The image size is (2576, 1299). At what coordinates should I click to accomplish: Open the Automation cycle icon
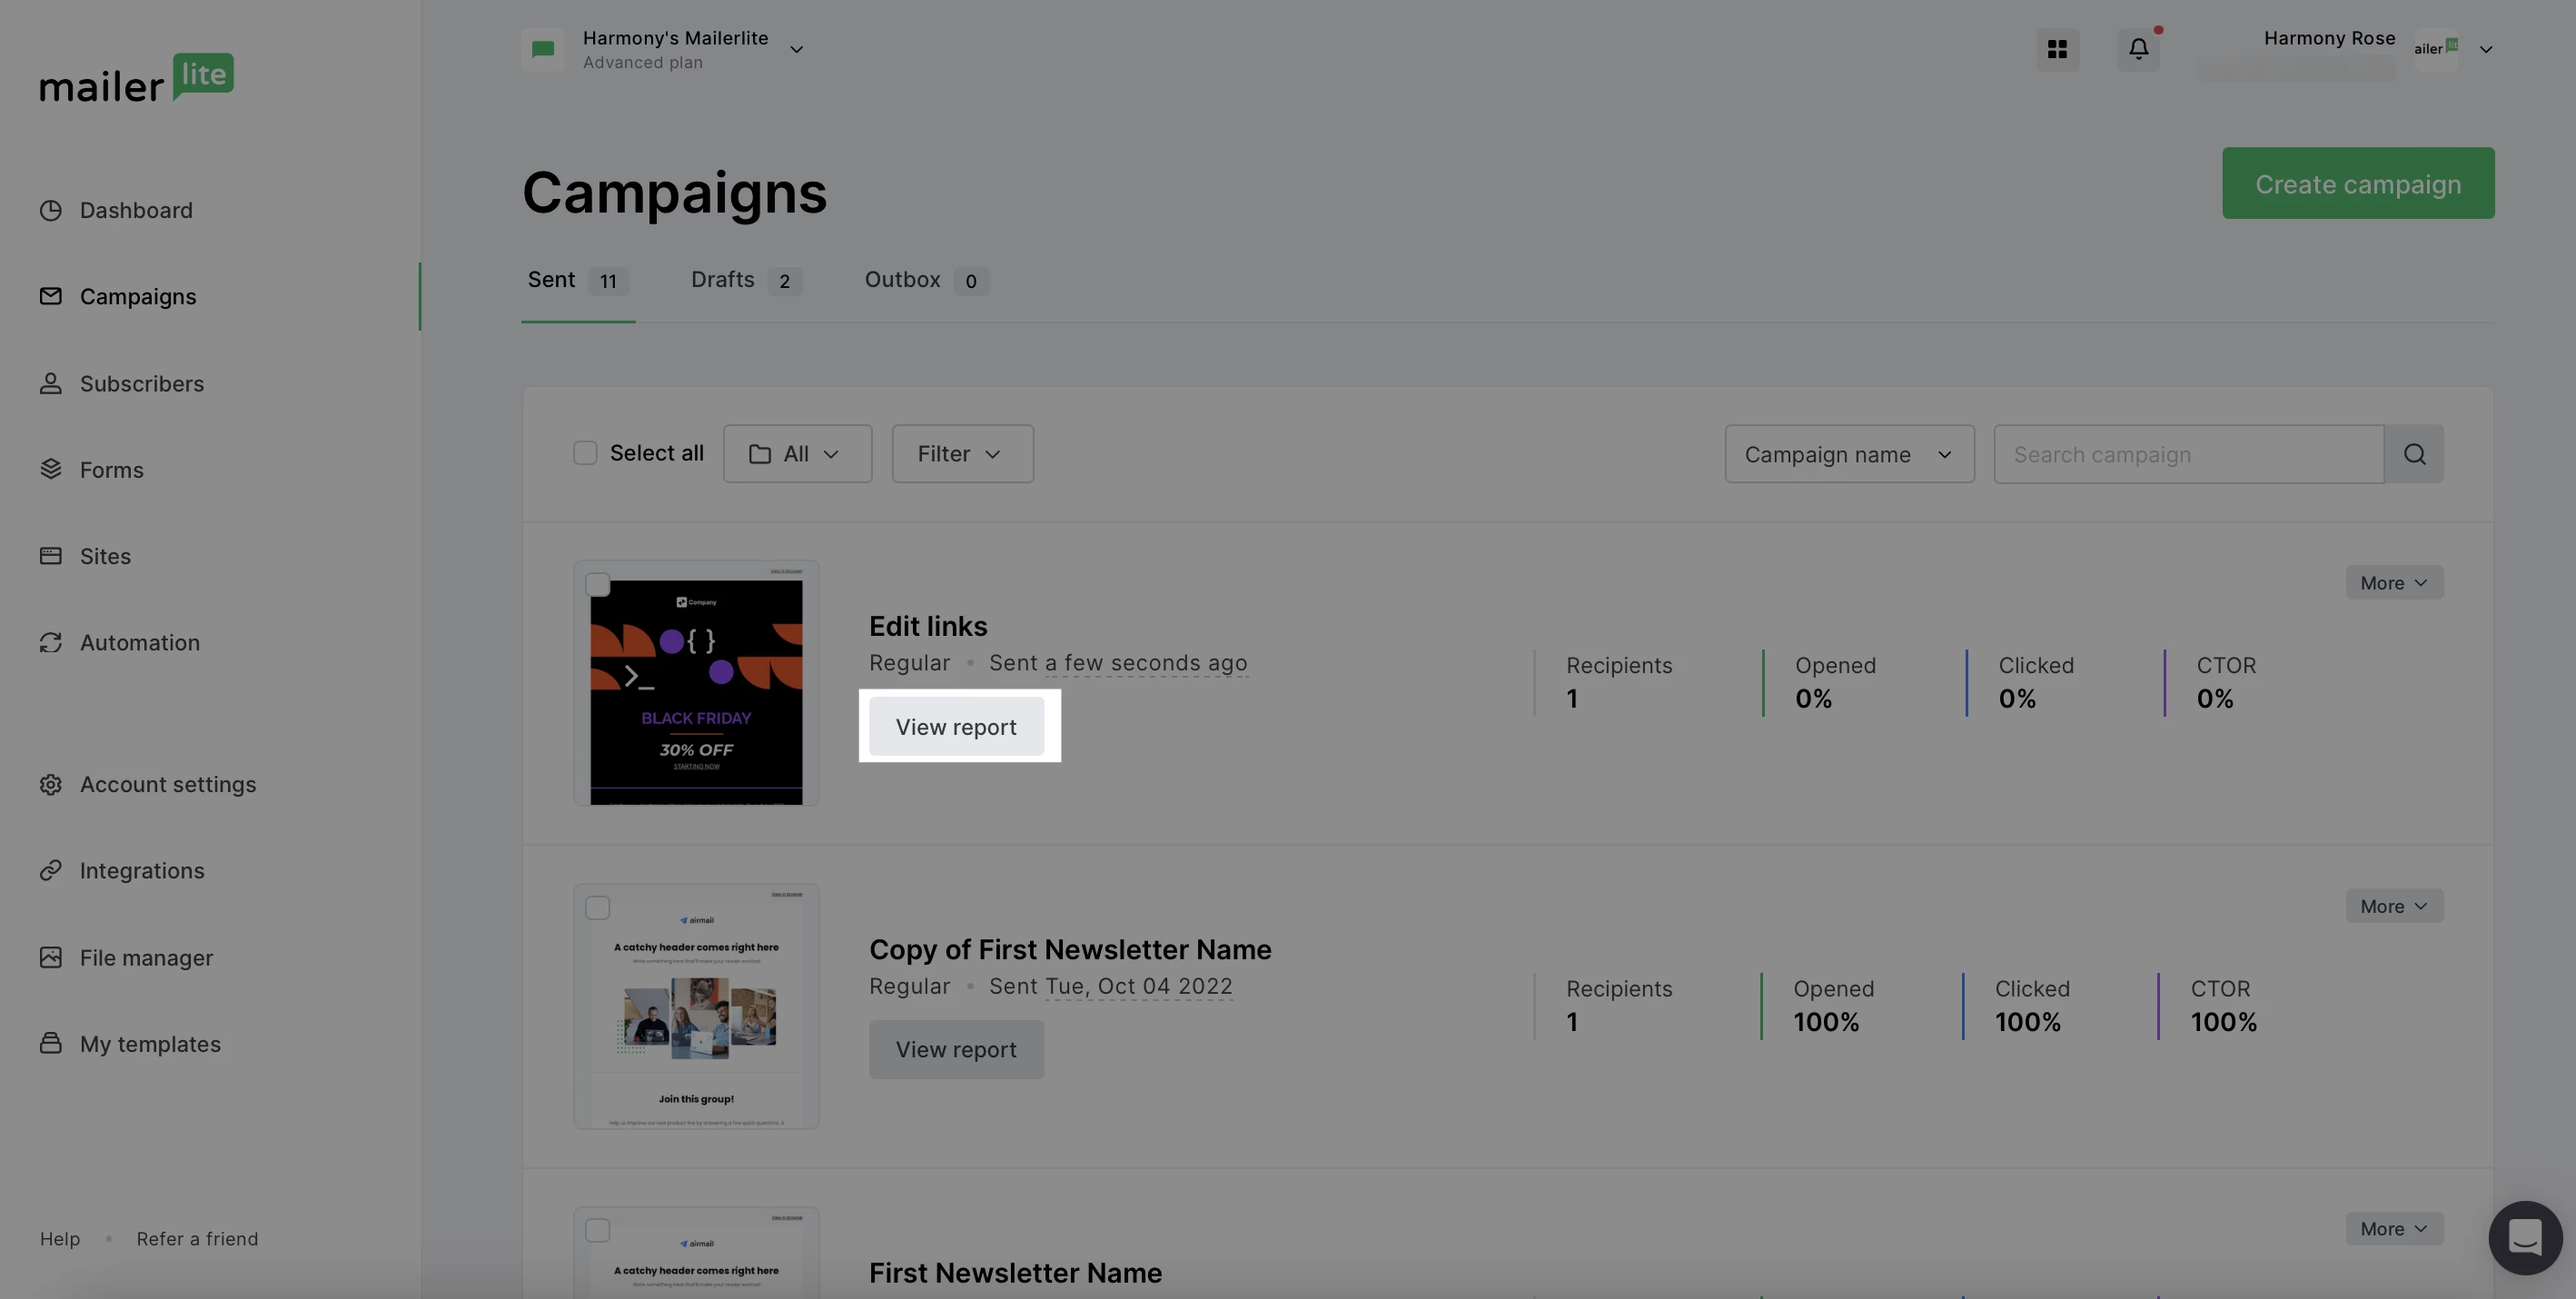point(50,643)
